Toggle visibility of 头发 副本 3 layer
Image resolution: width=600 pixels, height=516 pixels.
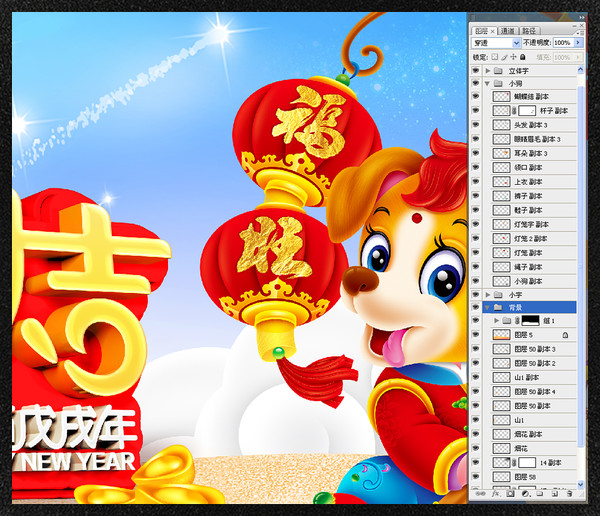[x=476, y=125]
